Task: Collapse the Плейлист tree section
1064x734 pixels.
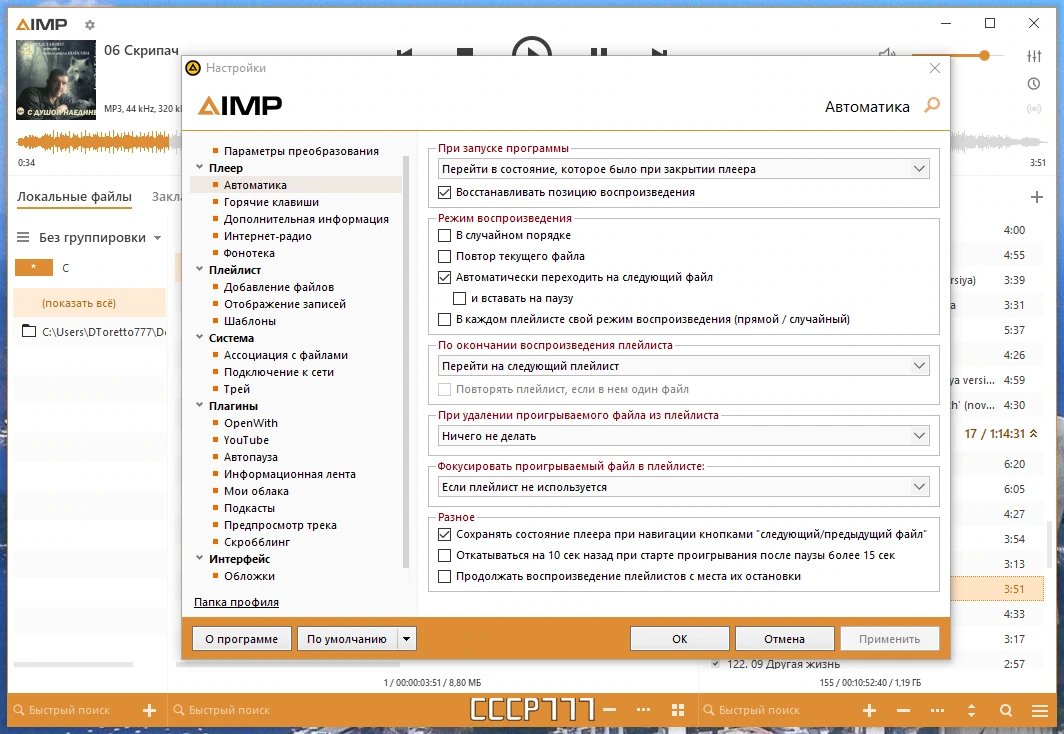Action: (200, 269)
